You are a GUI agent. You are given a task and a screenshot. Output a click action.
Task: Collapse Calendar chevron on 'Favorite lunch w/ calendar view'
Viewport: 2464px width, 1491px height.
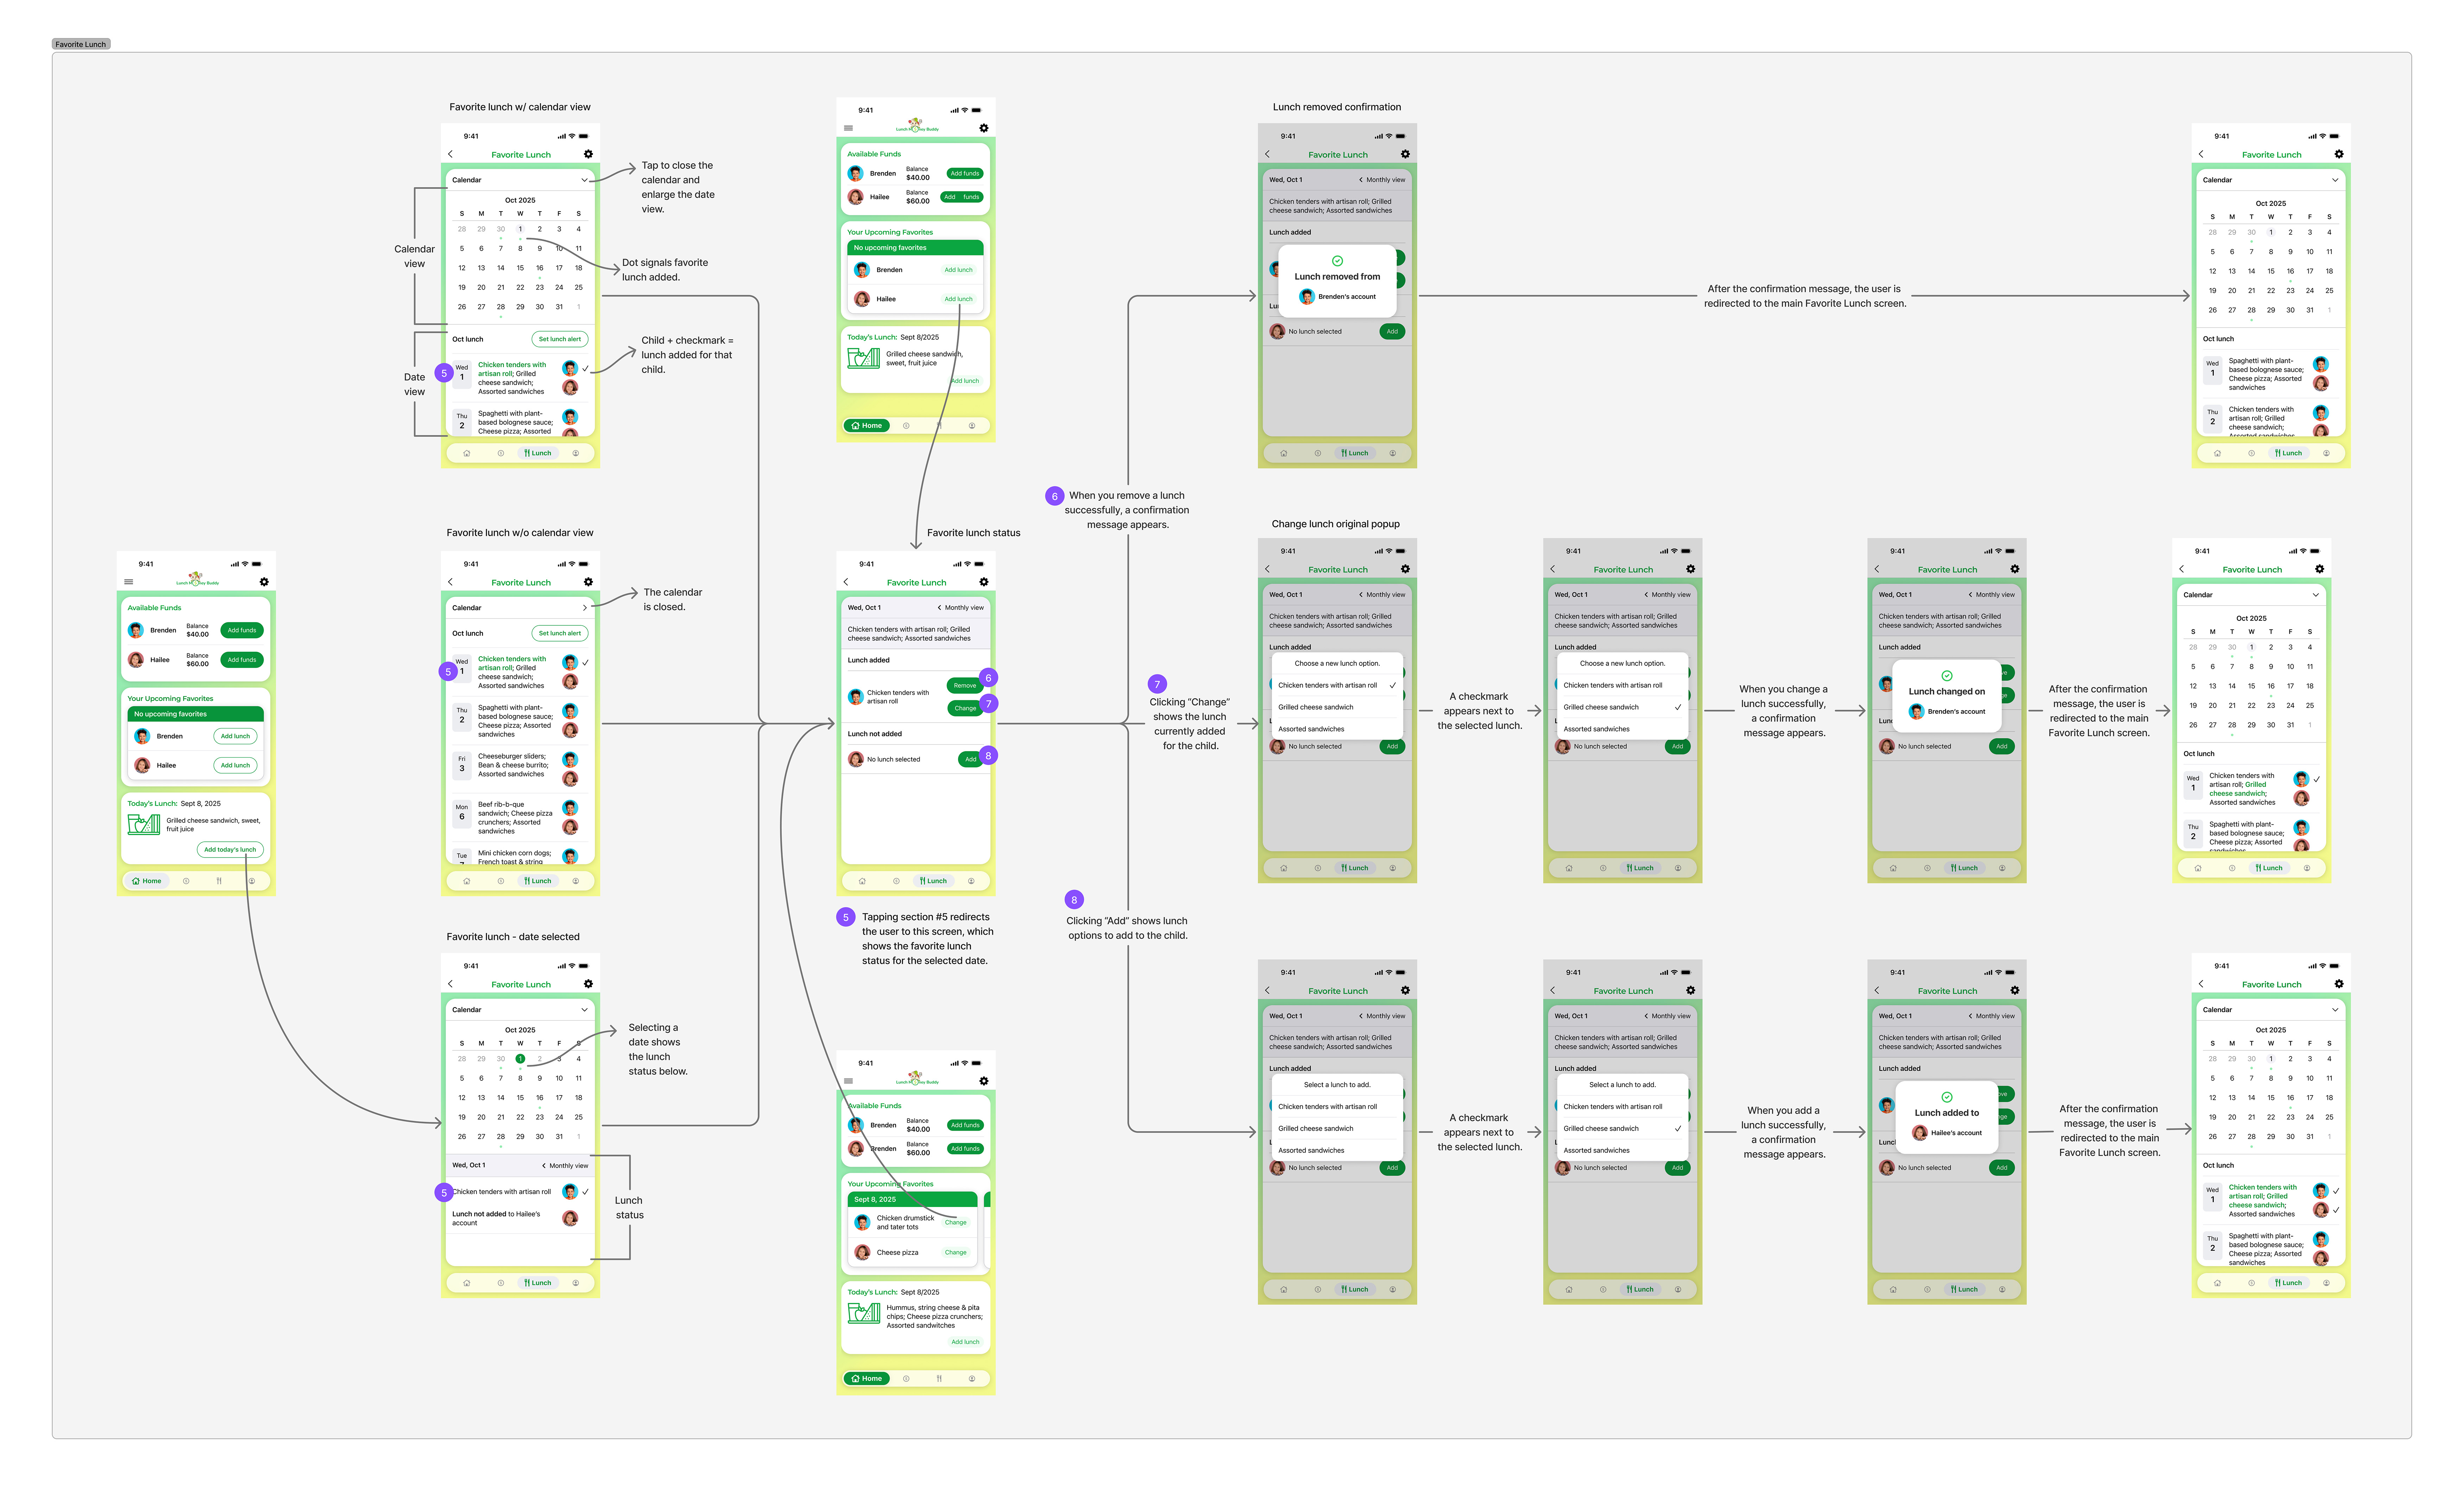[585, 180]
